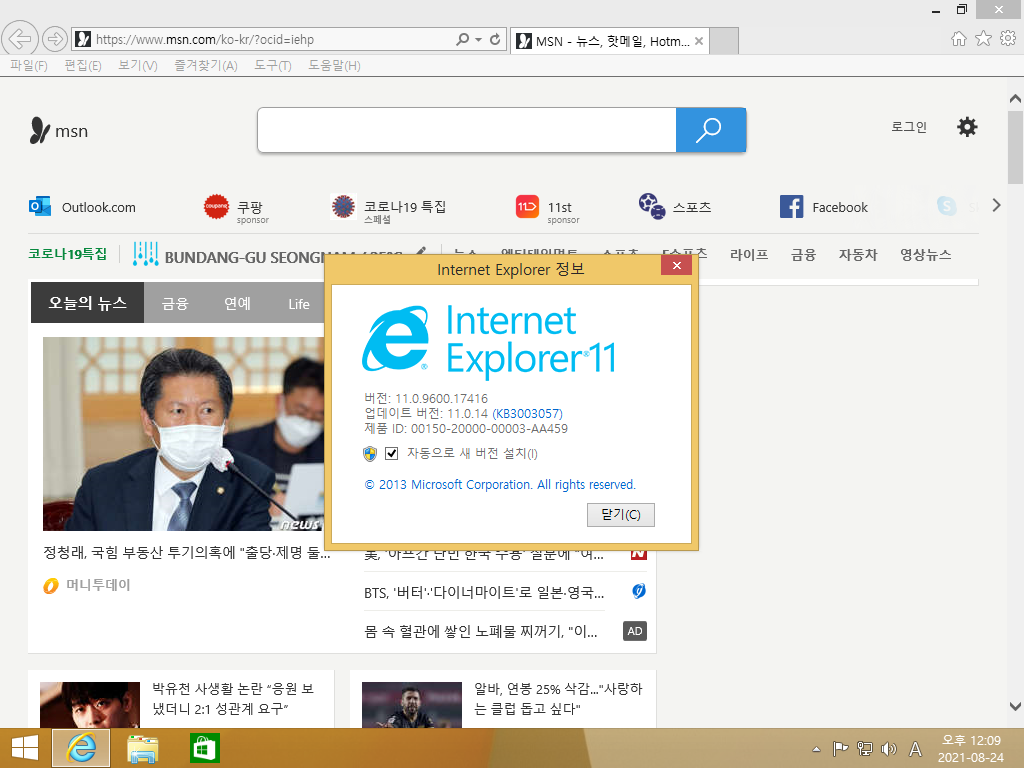Open the 쿠팡 sponsor shortcut icon
The width and height of the screenshot is (1024, 768).
point(216,206)
